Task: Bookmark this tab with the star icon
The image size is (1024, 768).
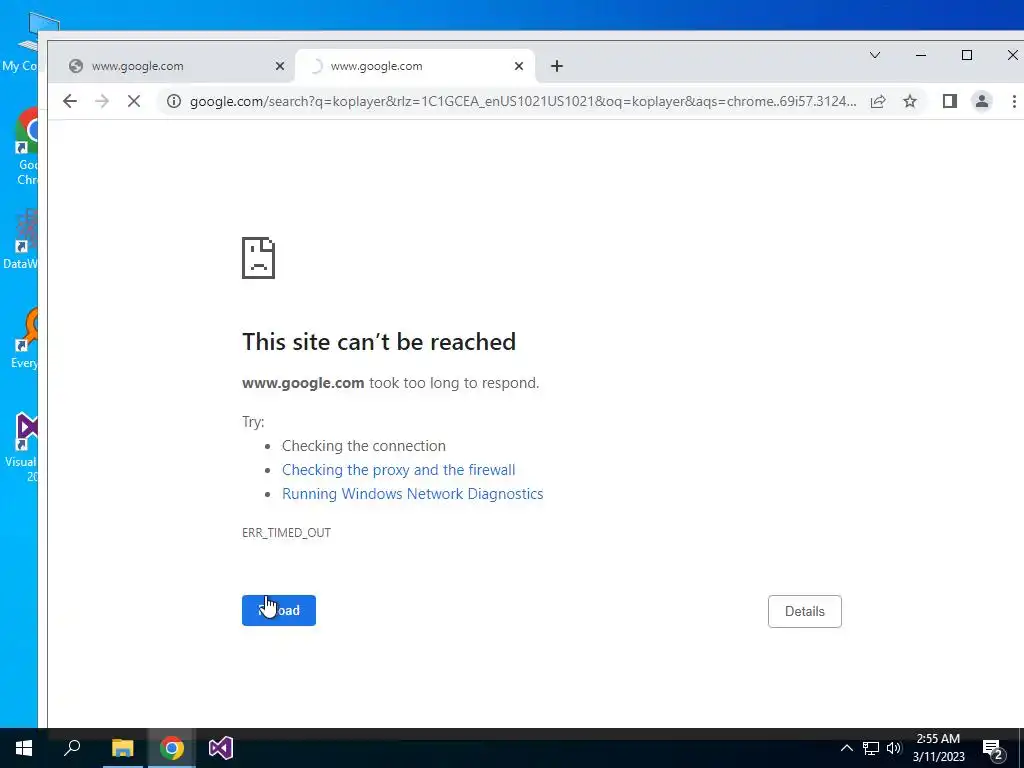Action: pyautogui.click(x=910, y=101)
